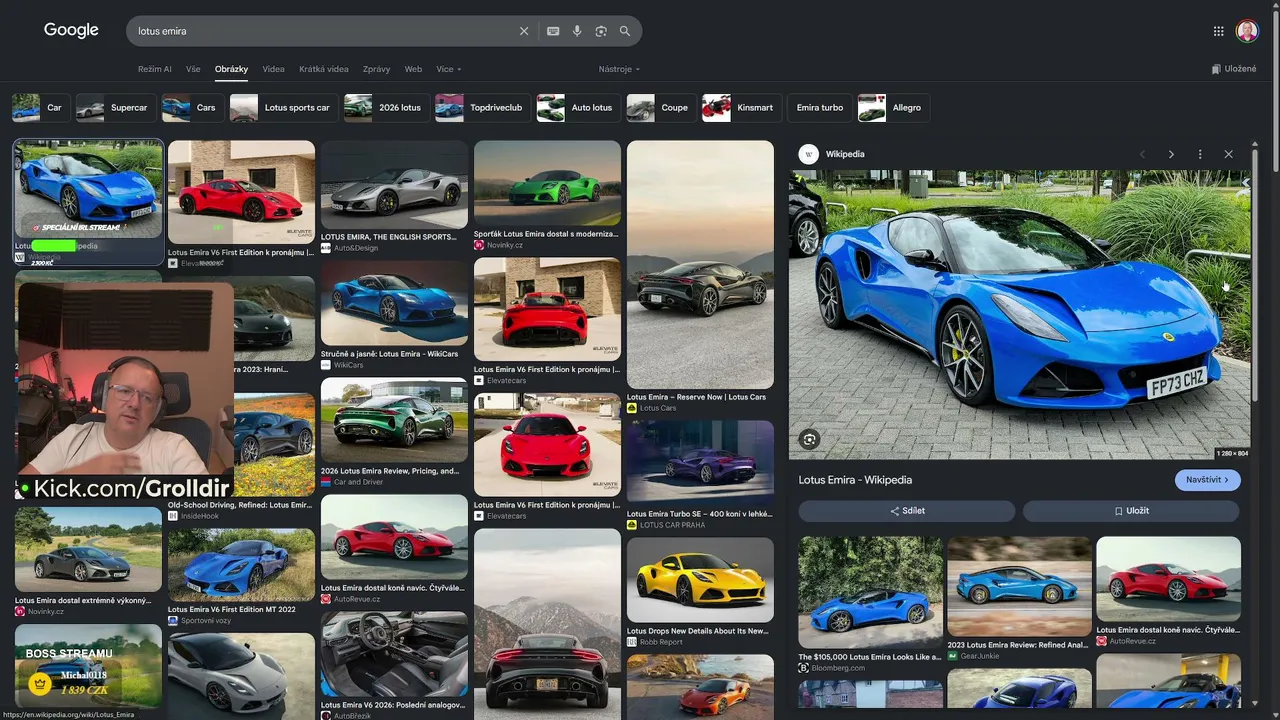Search by image using the camera icon
Image resolution: width=1280 pixels, height=720 pixels.
coord(601,31)
